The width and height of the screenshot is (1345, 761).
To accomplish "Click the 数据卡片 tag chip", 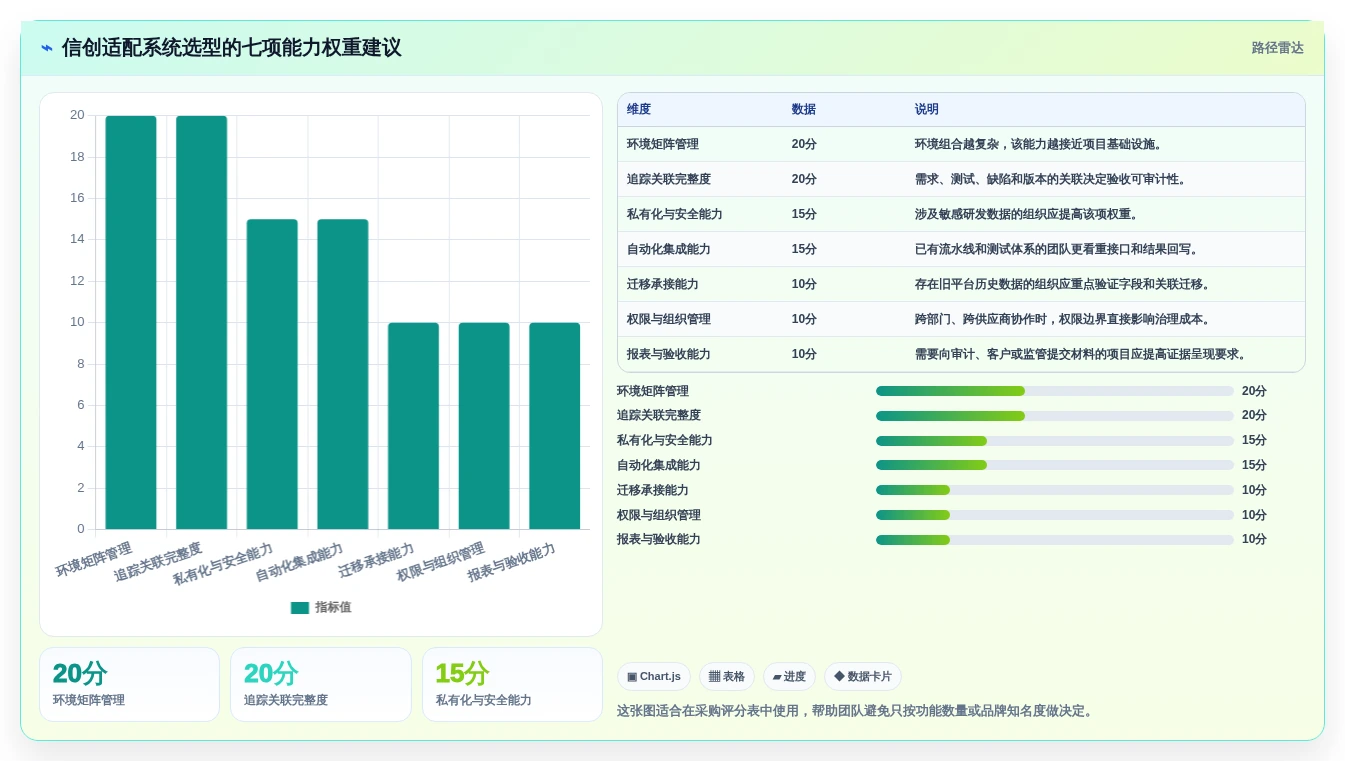I will [863, 677].
